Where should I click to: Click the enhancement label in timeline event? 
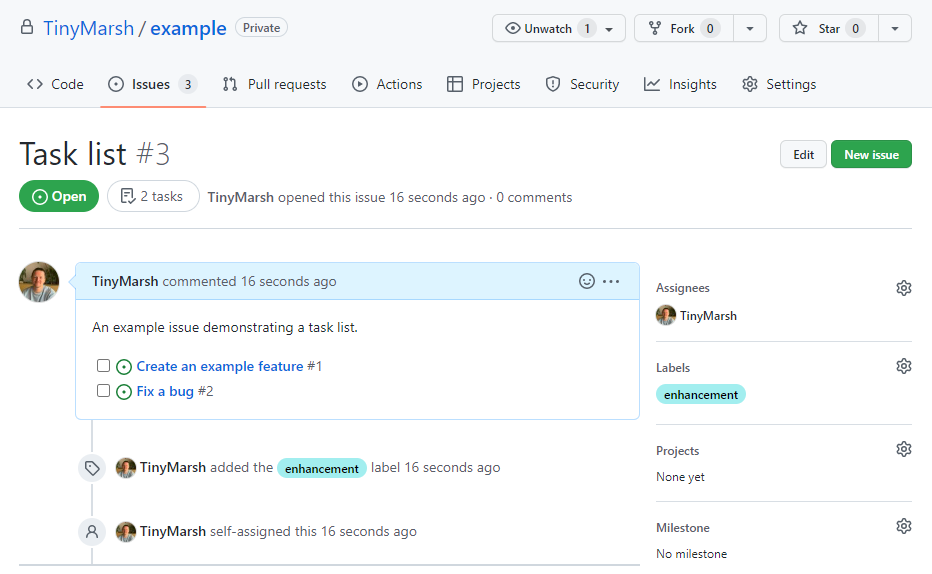pos(322,468)
